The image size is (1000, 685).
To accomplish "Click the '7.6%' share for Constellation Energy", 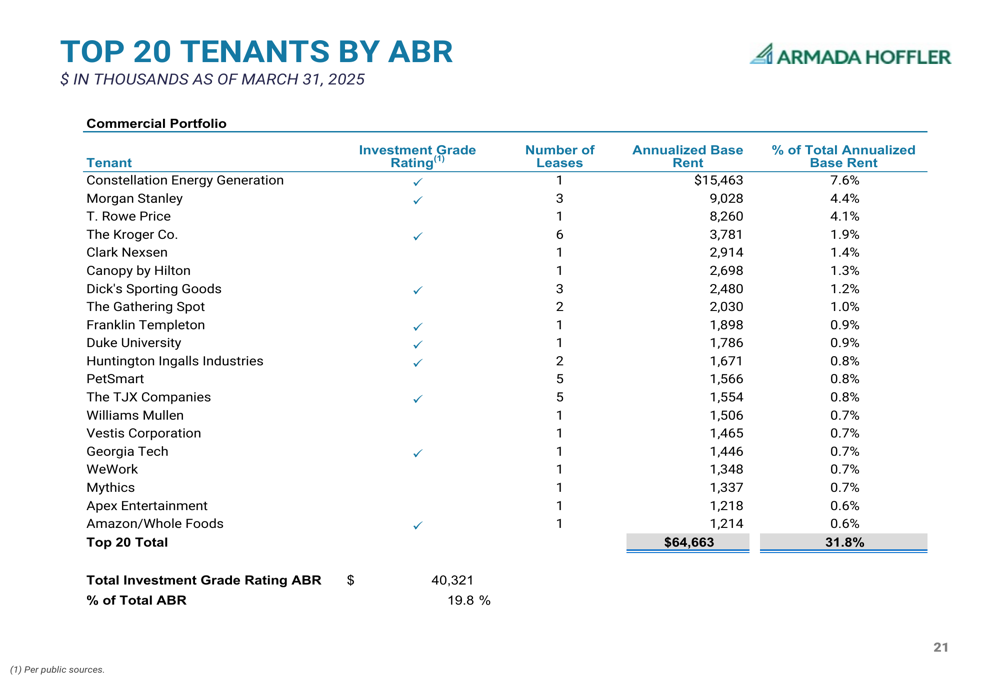I will (844, 180).
